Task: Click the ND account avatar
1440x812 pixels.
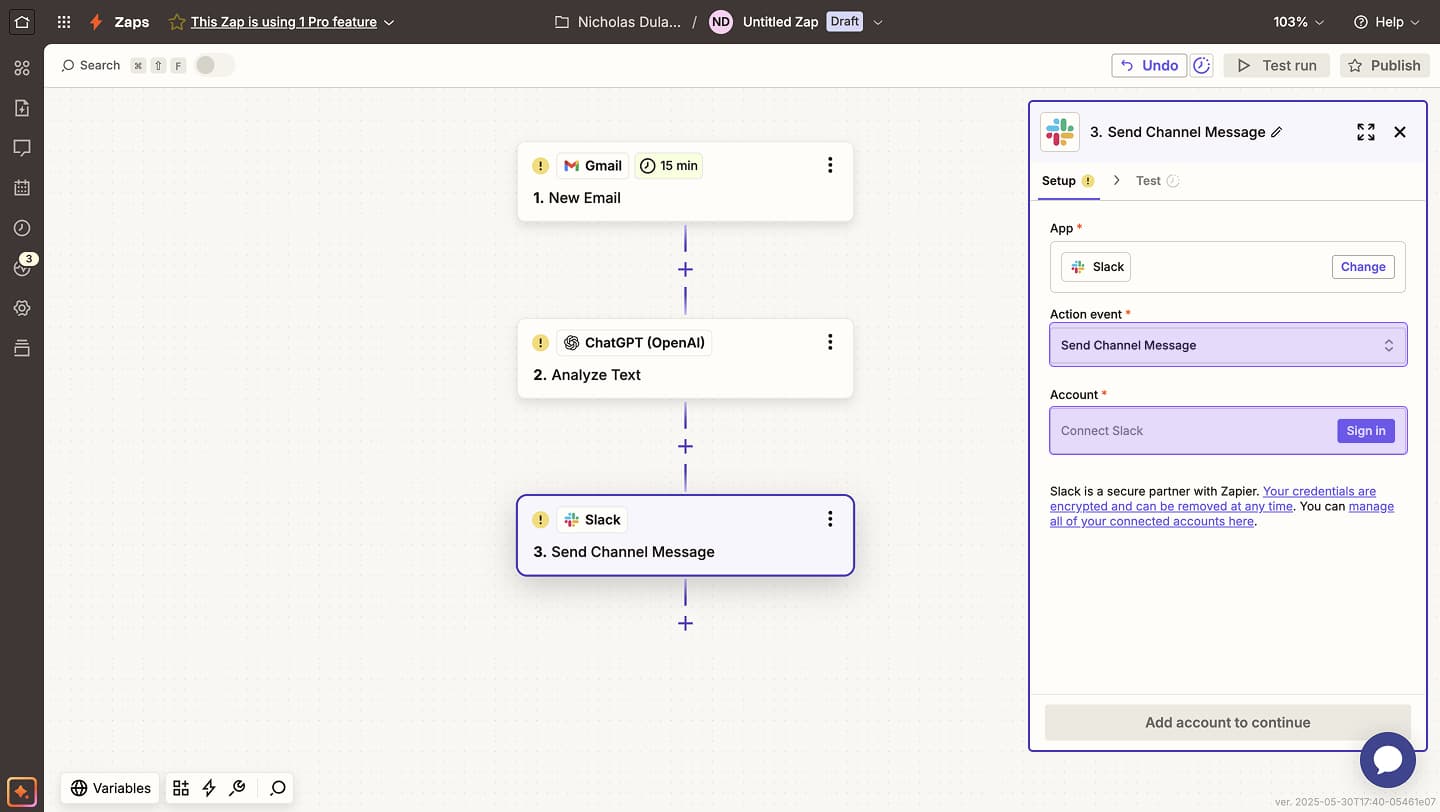Action: point(721,22)
